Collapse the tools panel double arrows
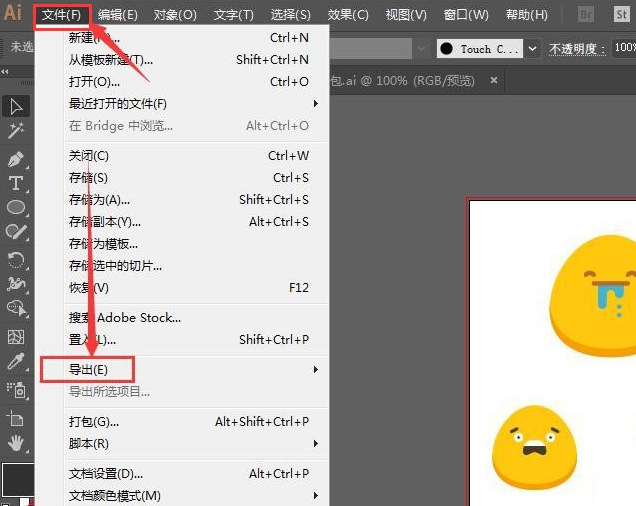The width and height of the screenshot is (636, 506). pos(5,71)
